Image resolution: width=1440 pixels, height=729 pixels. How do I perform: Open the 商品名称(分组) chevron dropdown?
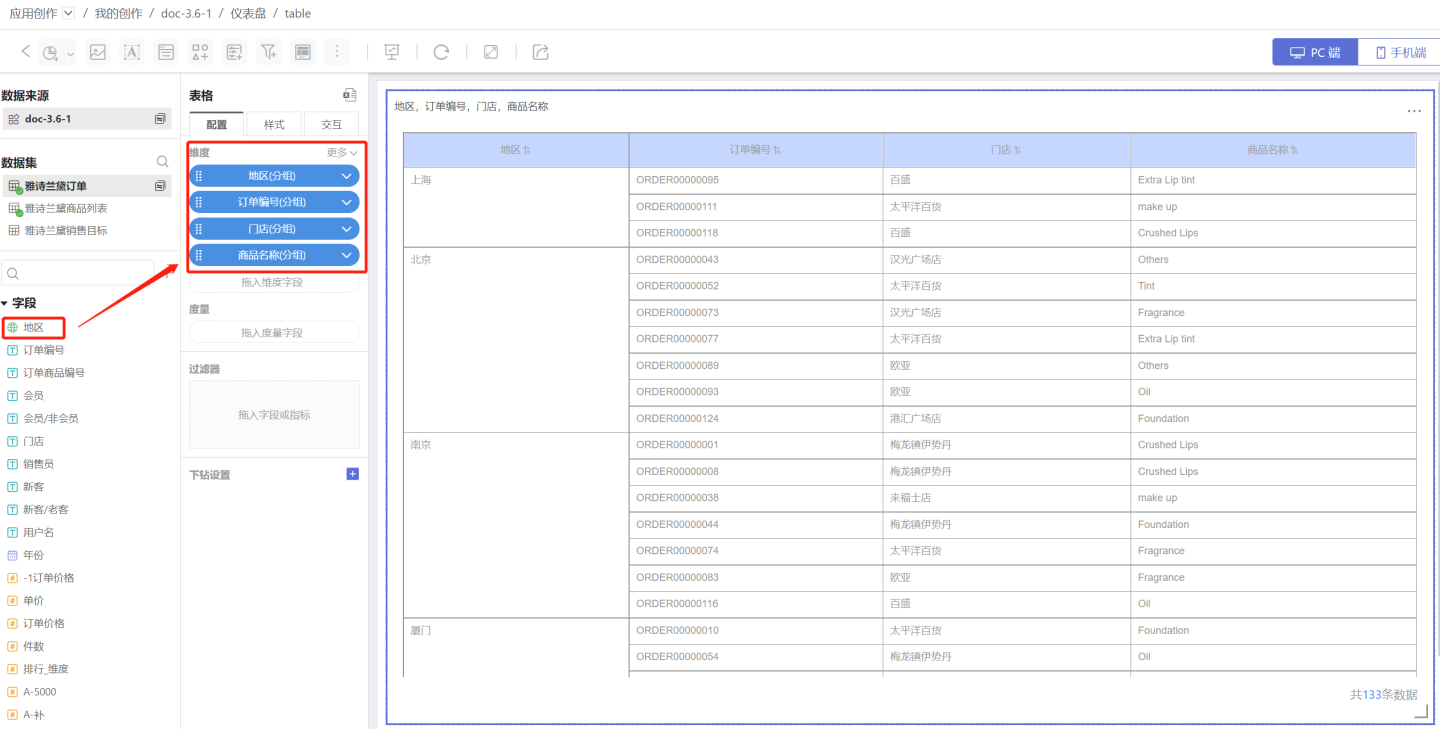coord(346,255)
